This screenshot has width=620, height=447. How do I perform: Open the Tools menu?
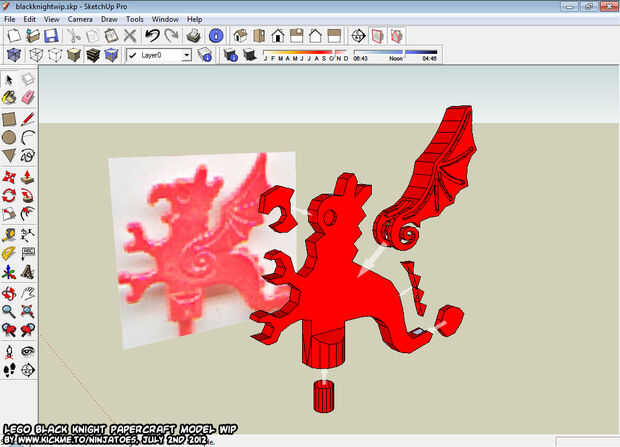(135, 19)
